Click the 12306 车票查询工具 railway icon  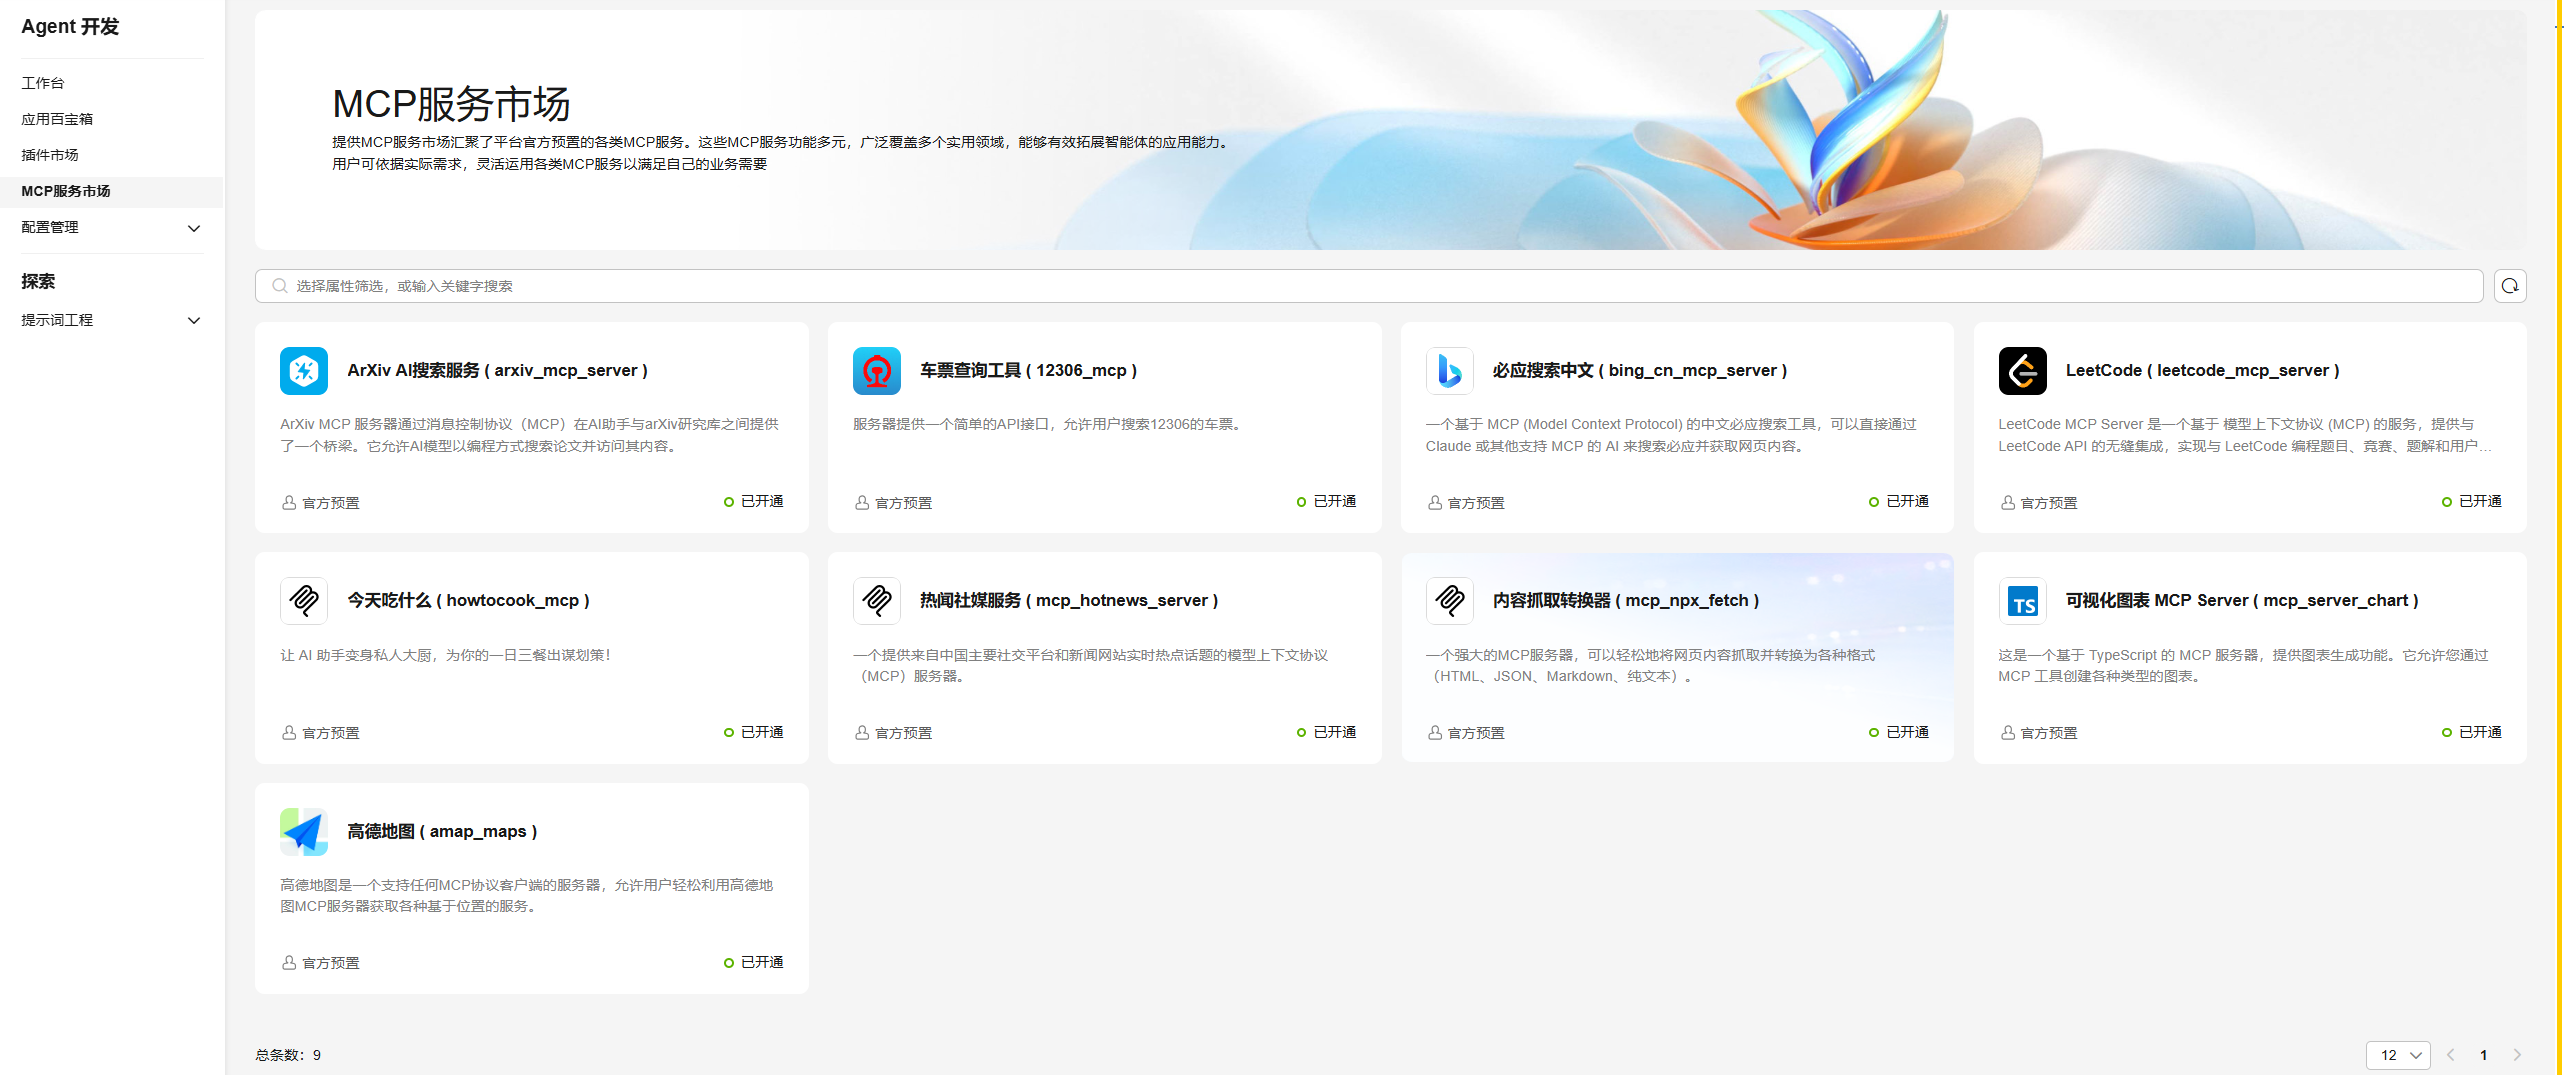pos(877,371)
